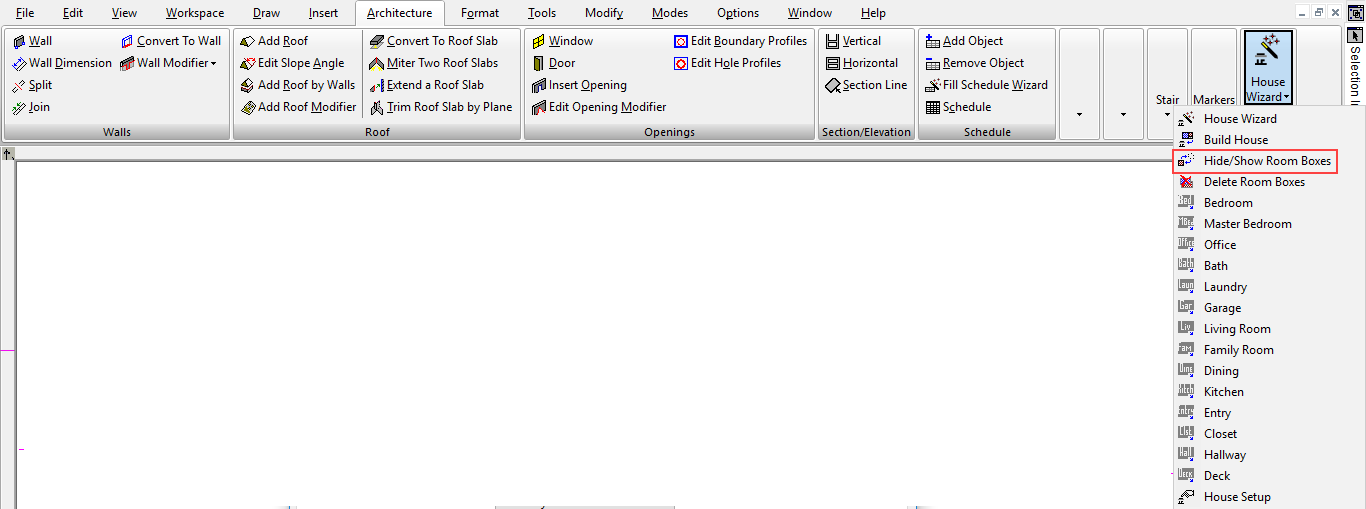Image resolution: width=1366 pixels, height=509 pixels.
Task: Open the File menu
Action: [x=25, y=13]
